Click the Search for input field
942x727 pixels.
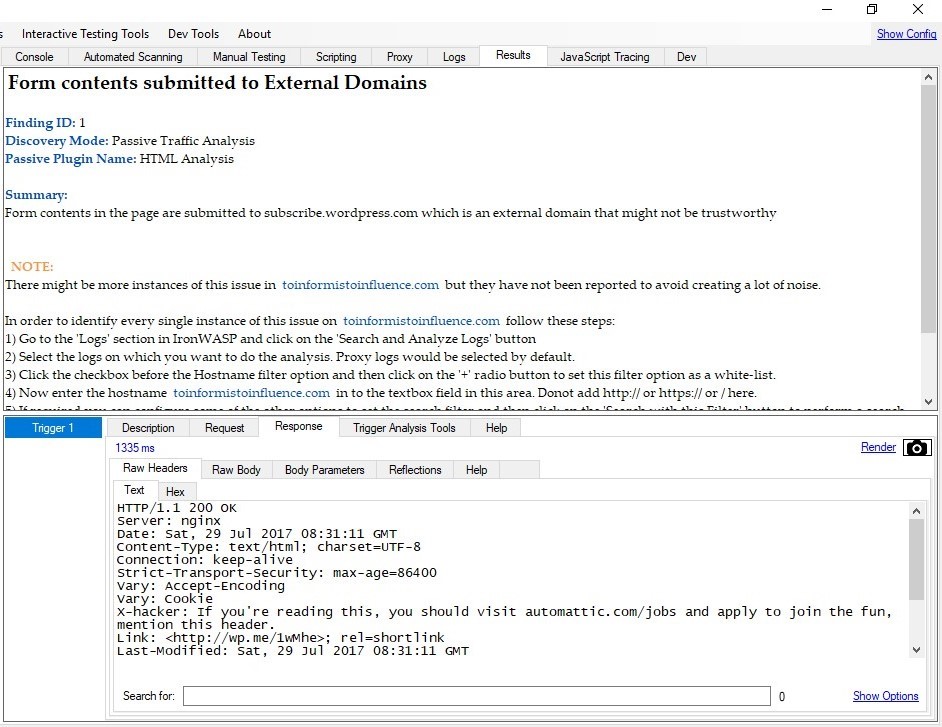476,696
